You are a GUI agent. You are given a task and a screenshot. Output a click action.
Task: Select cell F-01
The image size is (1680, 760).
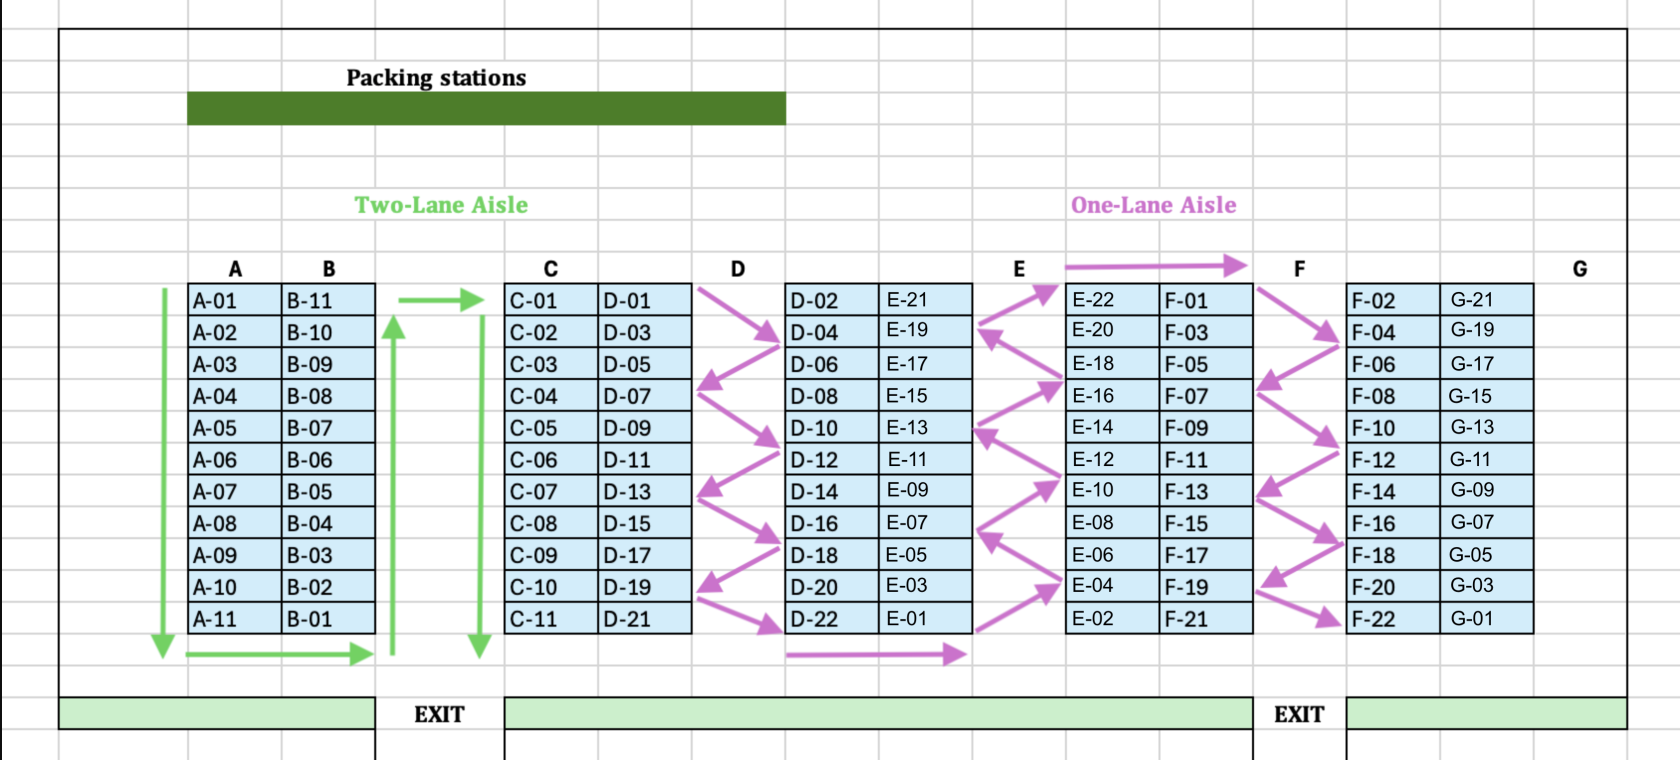(x=1206, y=300)
